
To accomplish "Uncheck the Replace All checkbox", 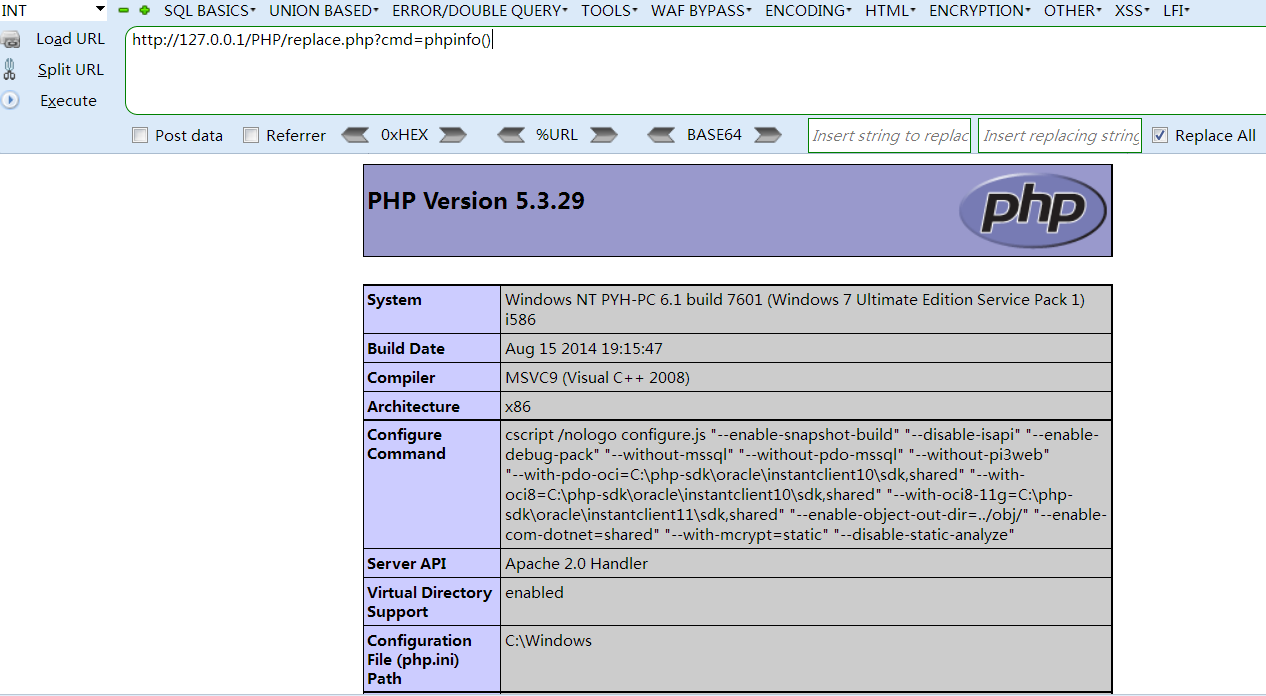I will tap(1160, 135).
